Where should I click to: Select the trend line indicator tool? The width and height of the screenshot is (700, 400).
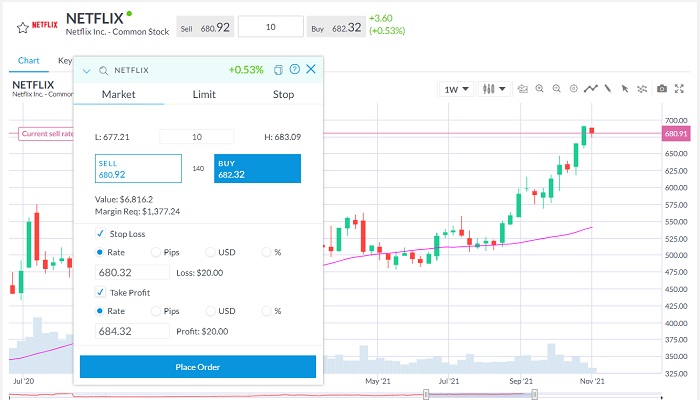591,88
